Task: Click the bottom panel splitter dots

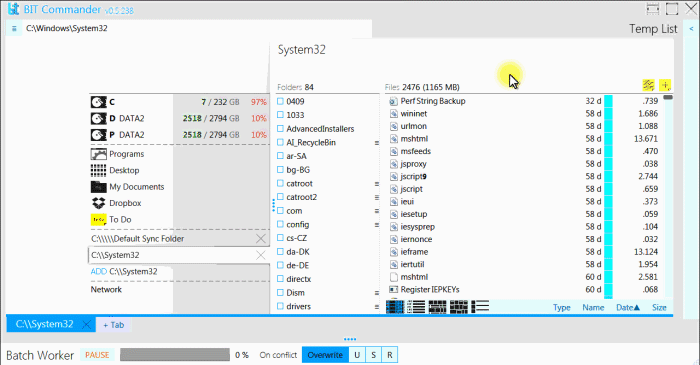Action: [x=350, y=339]
